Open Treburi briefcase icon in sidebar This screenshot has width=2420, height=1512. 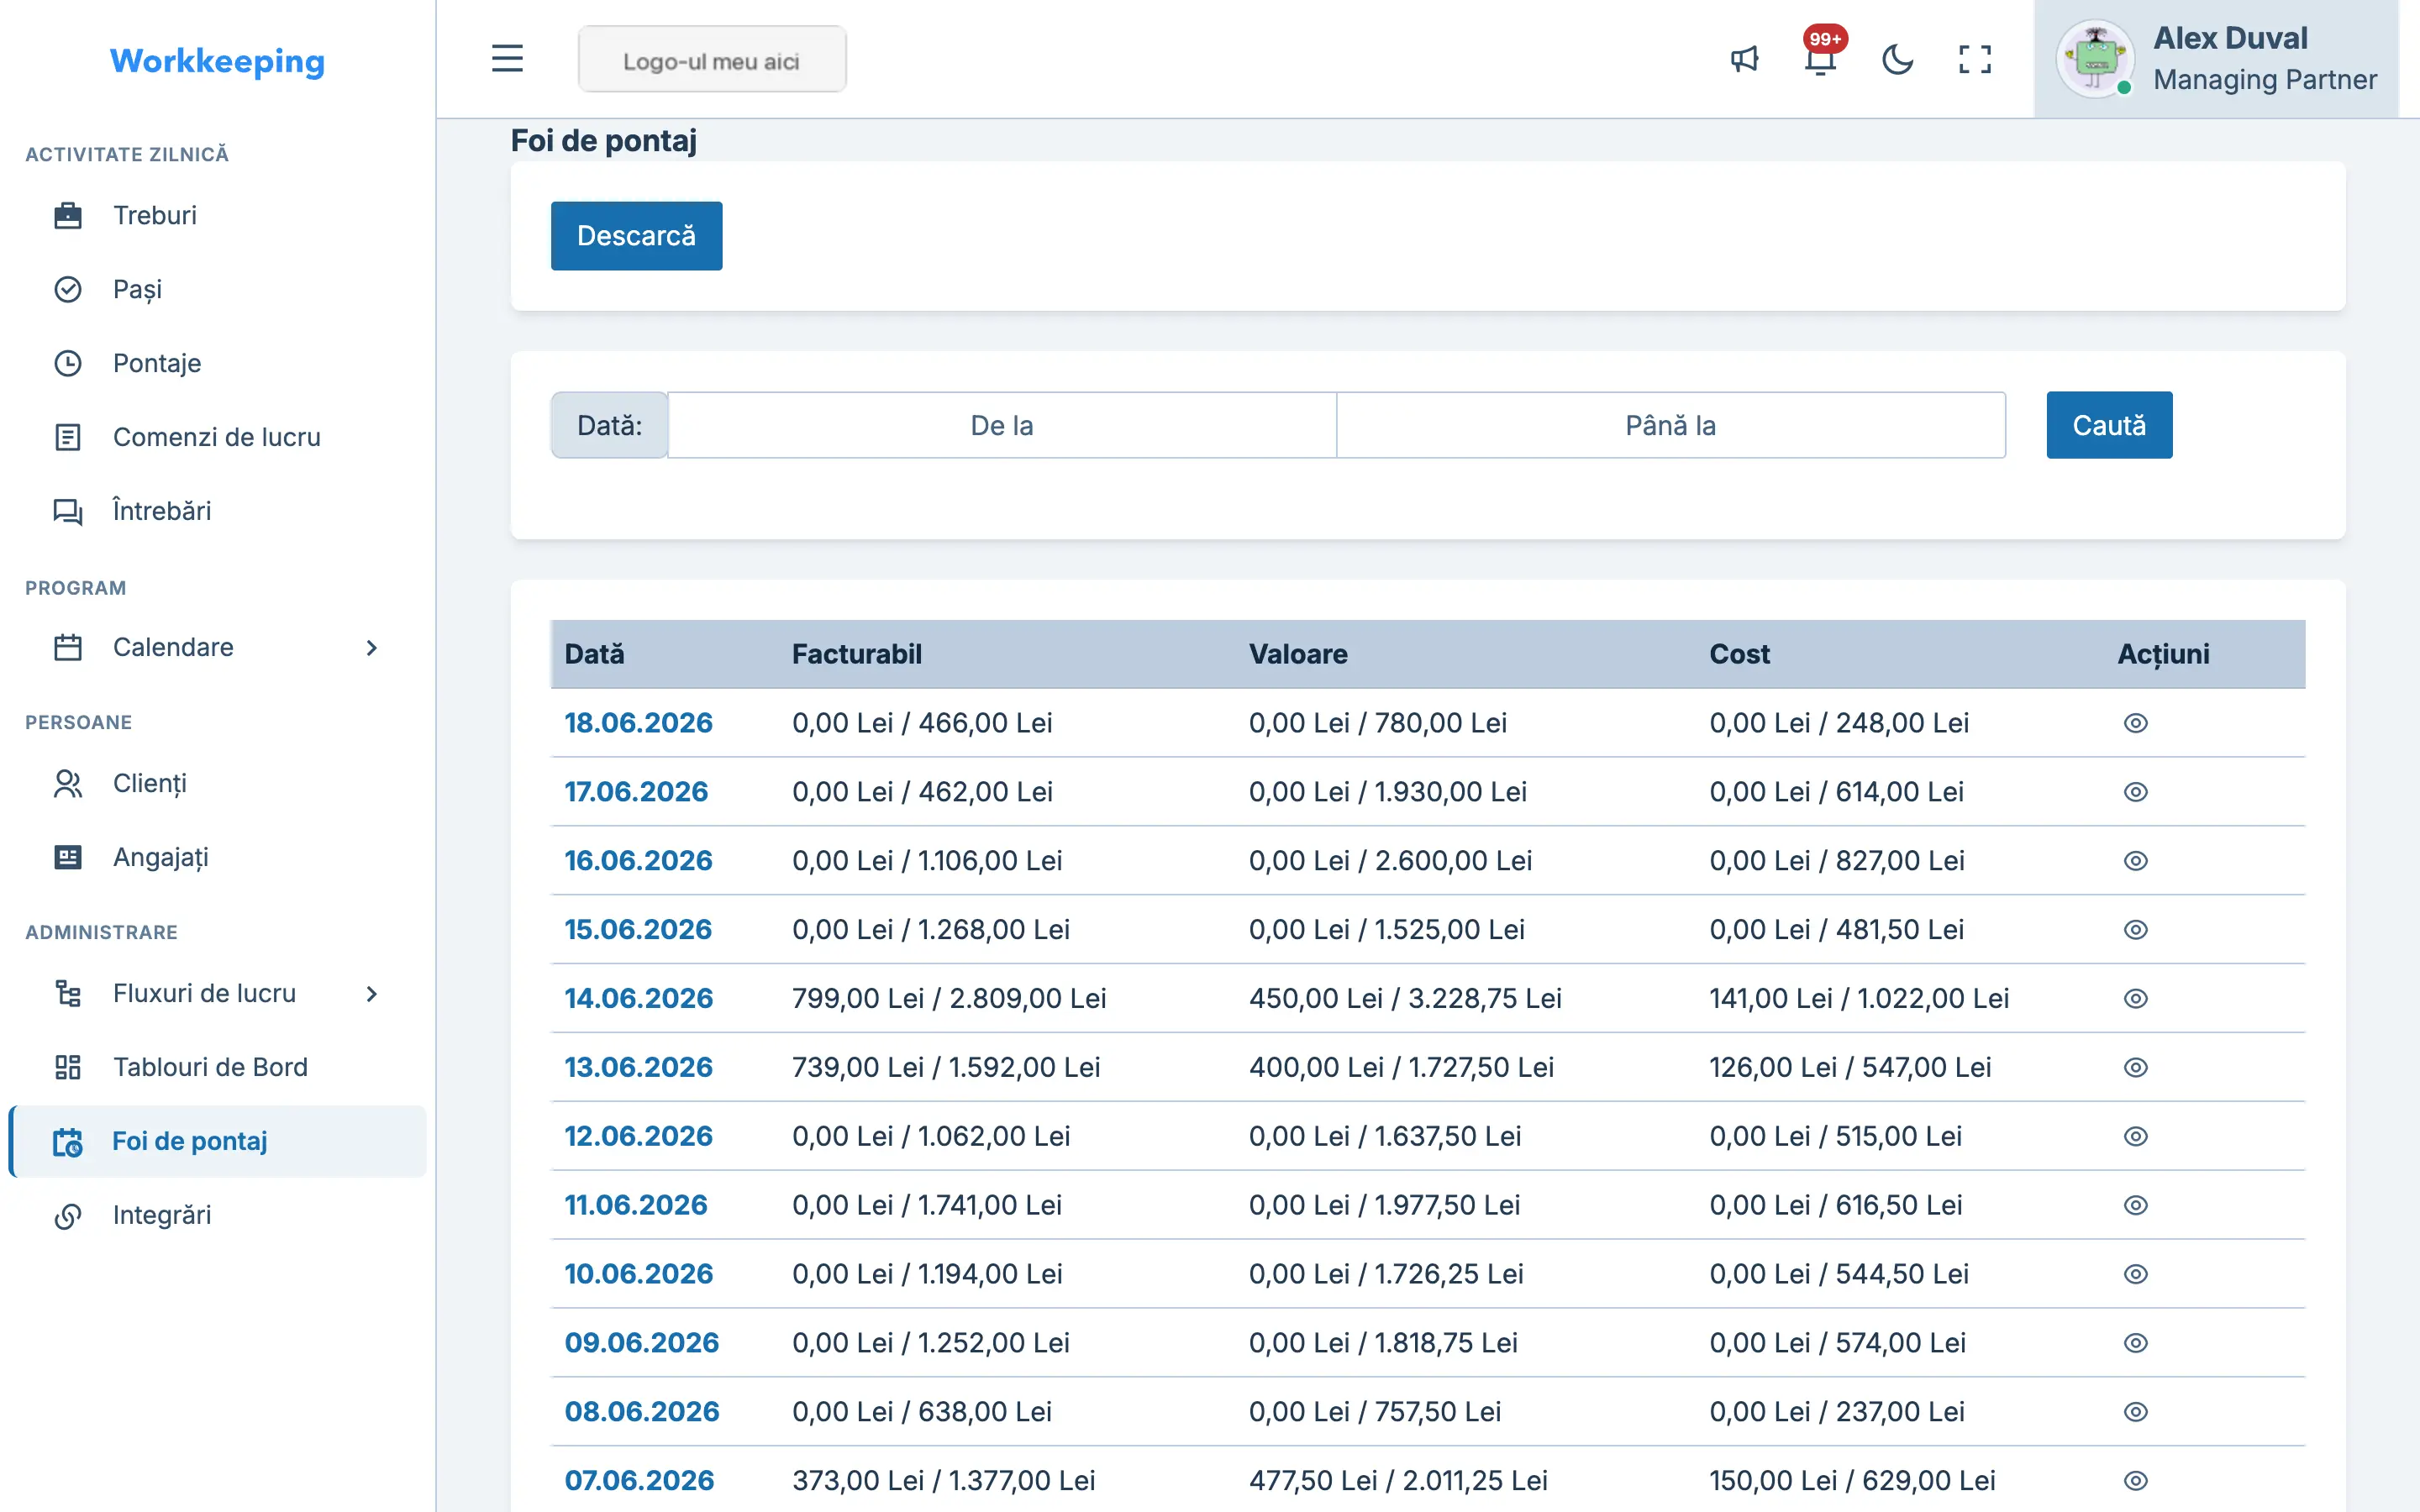click(x=68, y=215)
